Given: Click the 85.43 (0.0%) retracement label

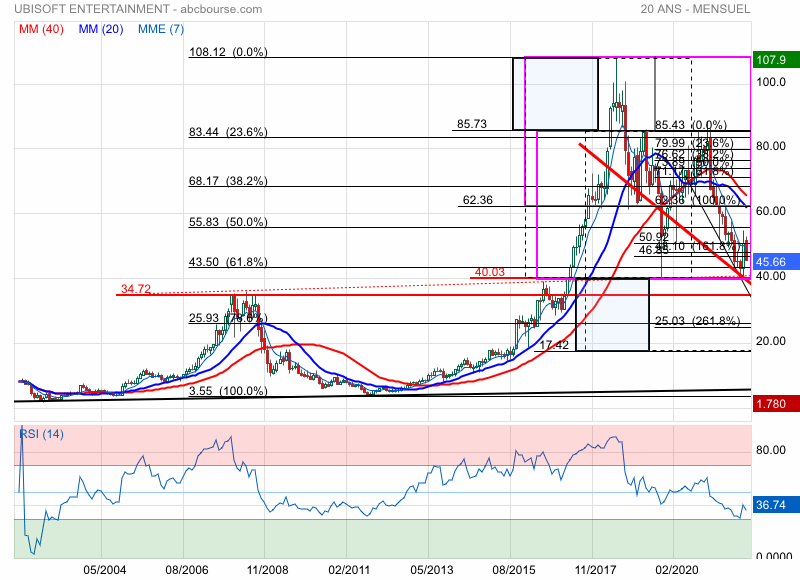Looking at the screenshot, I should (691, 124).
